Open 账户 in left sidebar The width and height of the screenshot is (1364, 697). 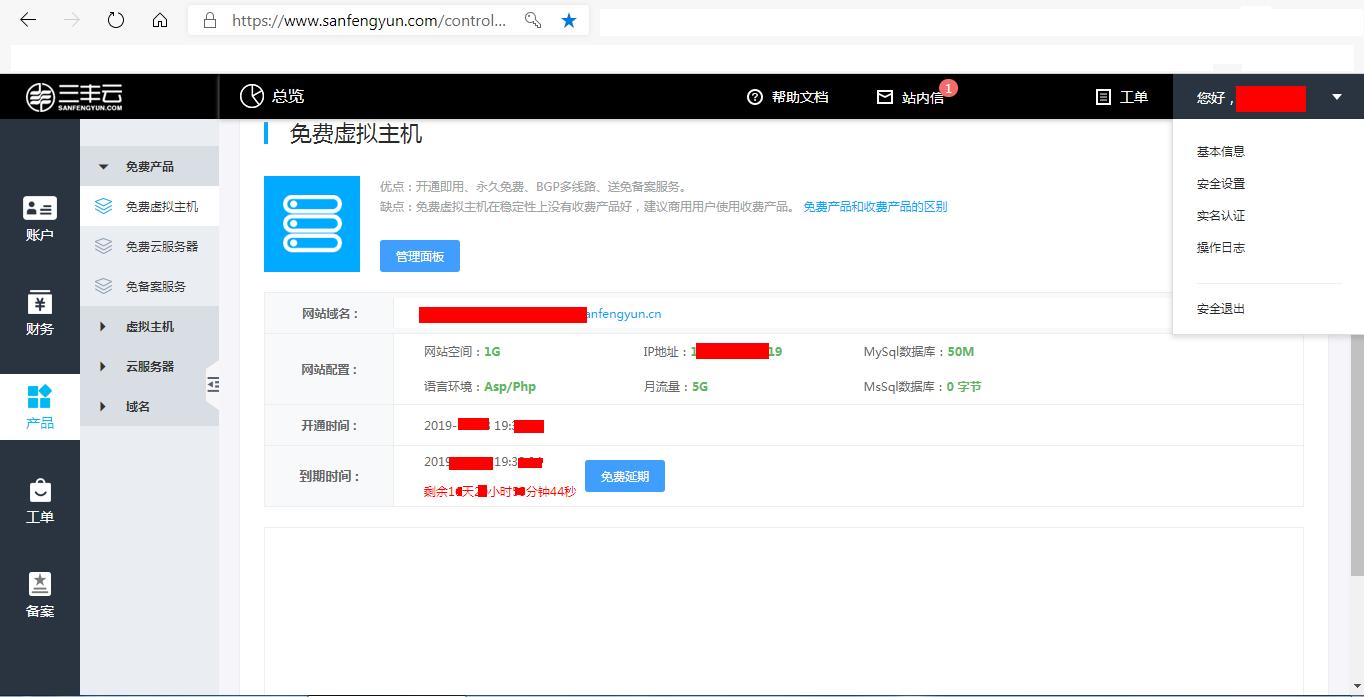point(40,219)
